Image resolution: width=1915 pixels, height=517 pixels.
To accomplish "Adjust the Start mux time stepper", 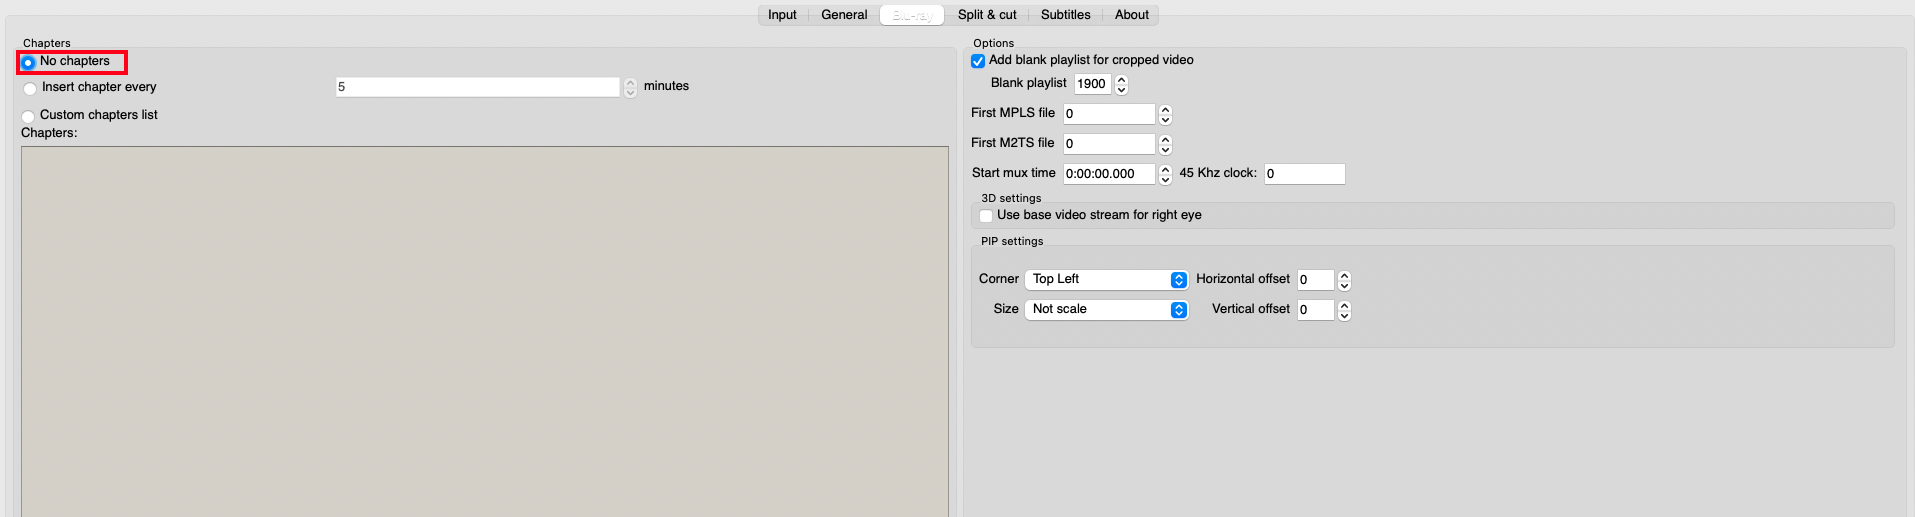I will tap(1165, 174).
